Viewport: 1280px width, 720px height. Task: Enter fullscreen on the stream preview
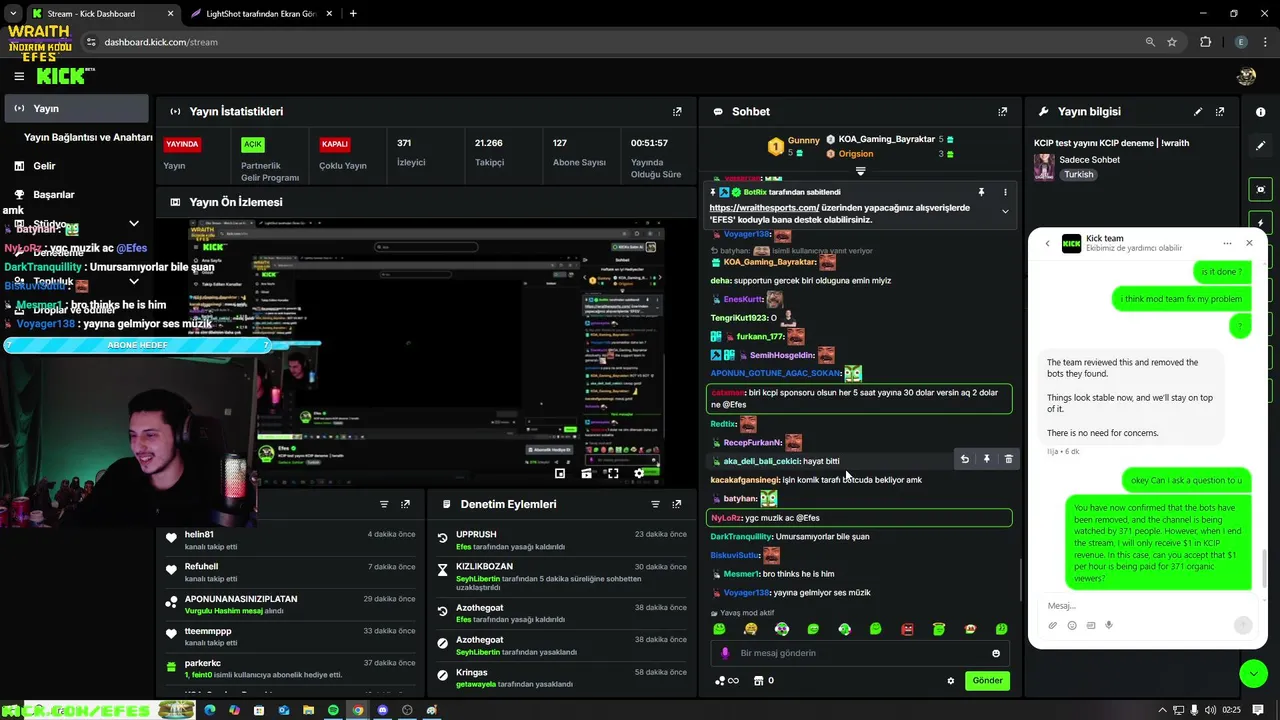(x=613, y=473)
